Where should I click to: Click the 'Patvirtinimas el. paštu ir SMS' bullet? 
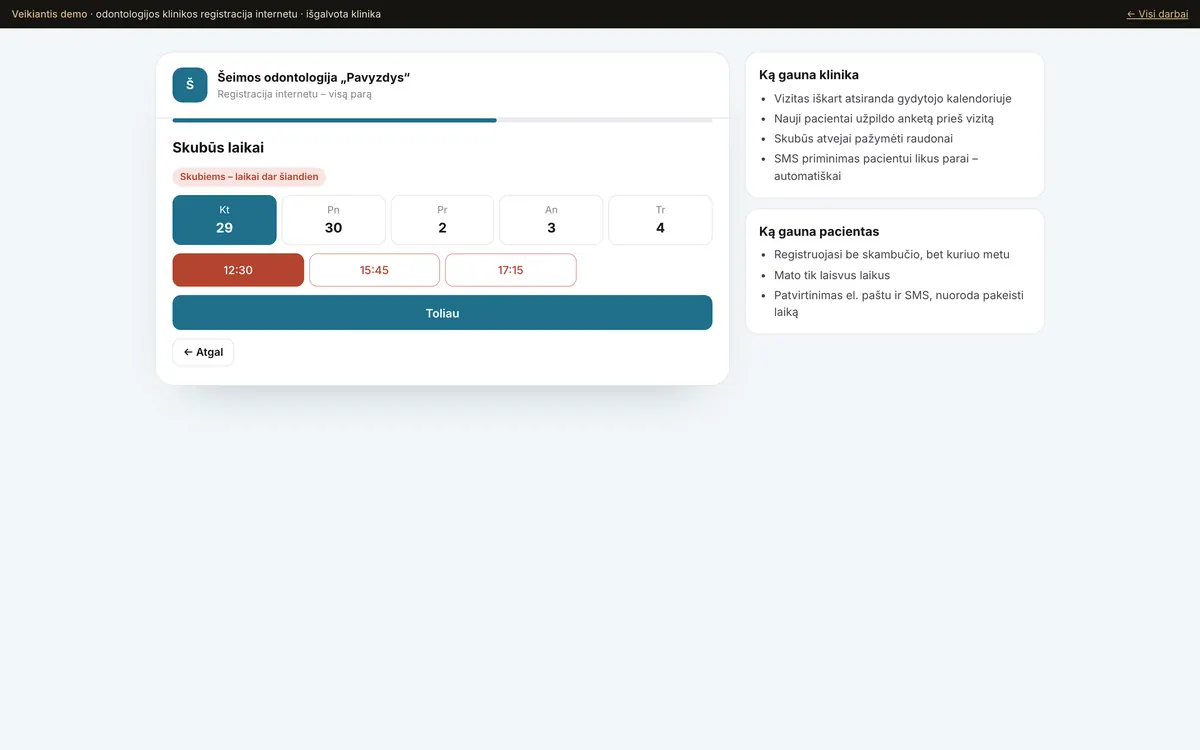(899, 303)
